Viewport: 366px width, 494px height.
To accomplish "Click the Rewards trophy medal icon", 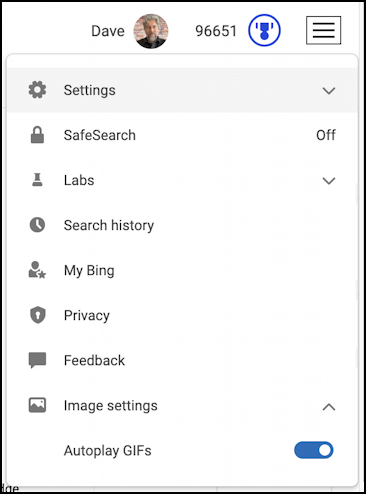I will click(264, 30).
